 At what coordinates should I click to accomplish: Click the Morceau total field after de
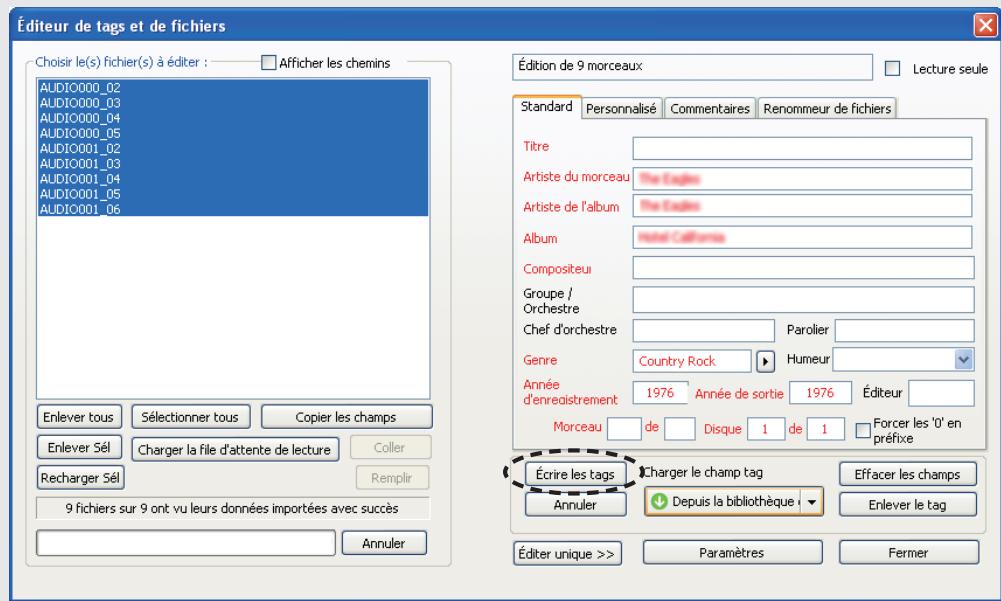point(679,429)
